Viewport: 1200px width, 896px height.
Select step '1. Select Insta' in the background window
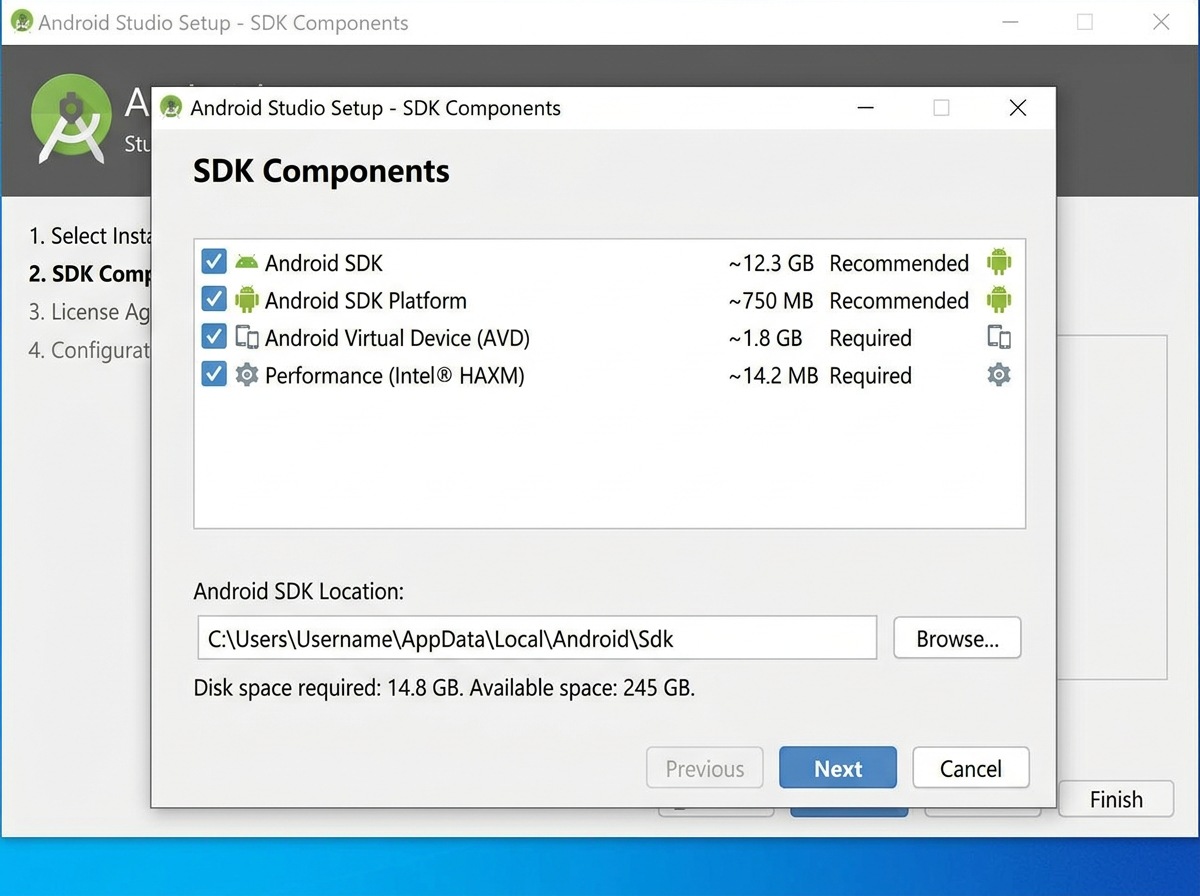[x=90, y=236]
